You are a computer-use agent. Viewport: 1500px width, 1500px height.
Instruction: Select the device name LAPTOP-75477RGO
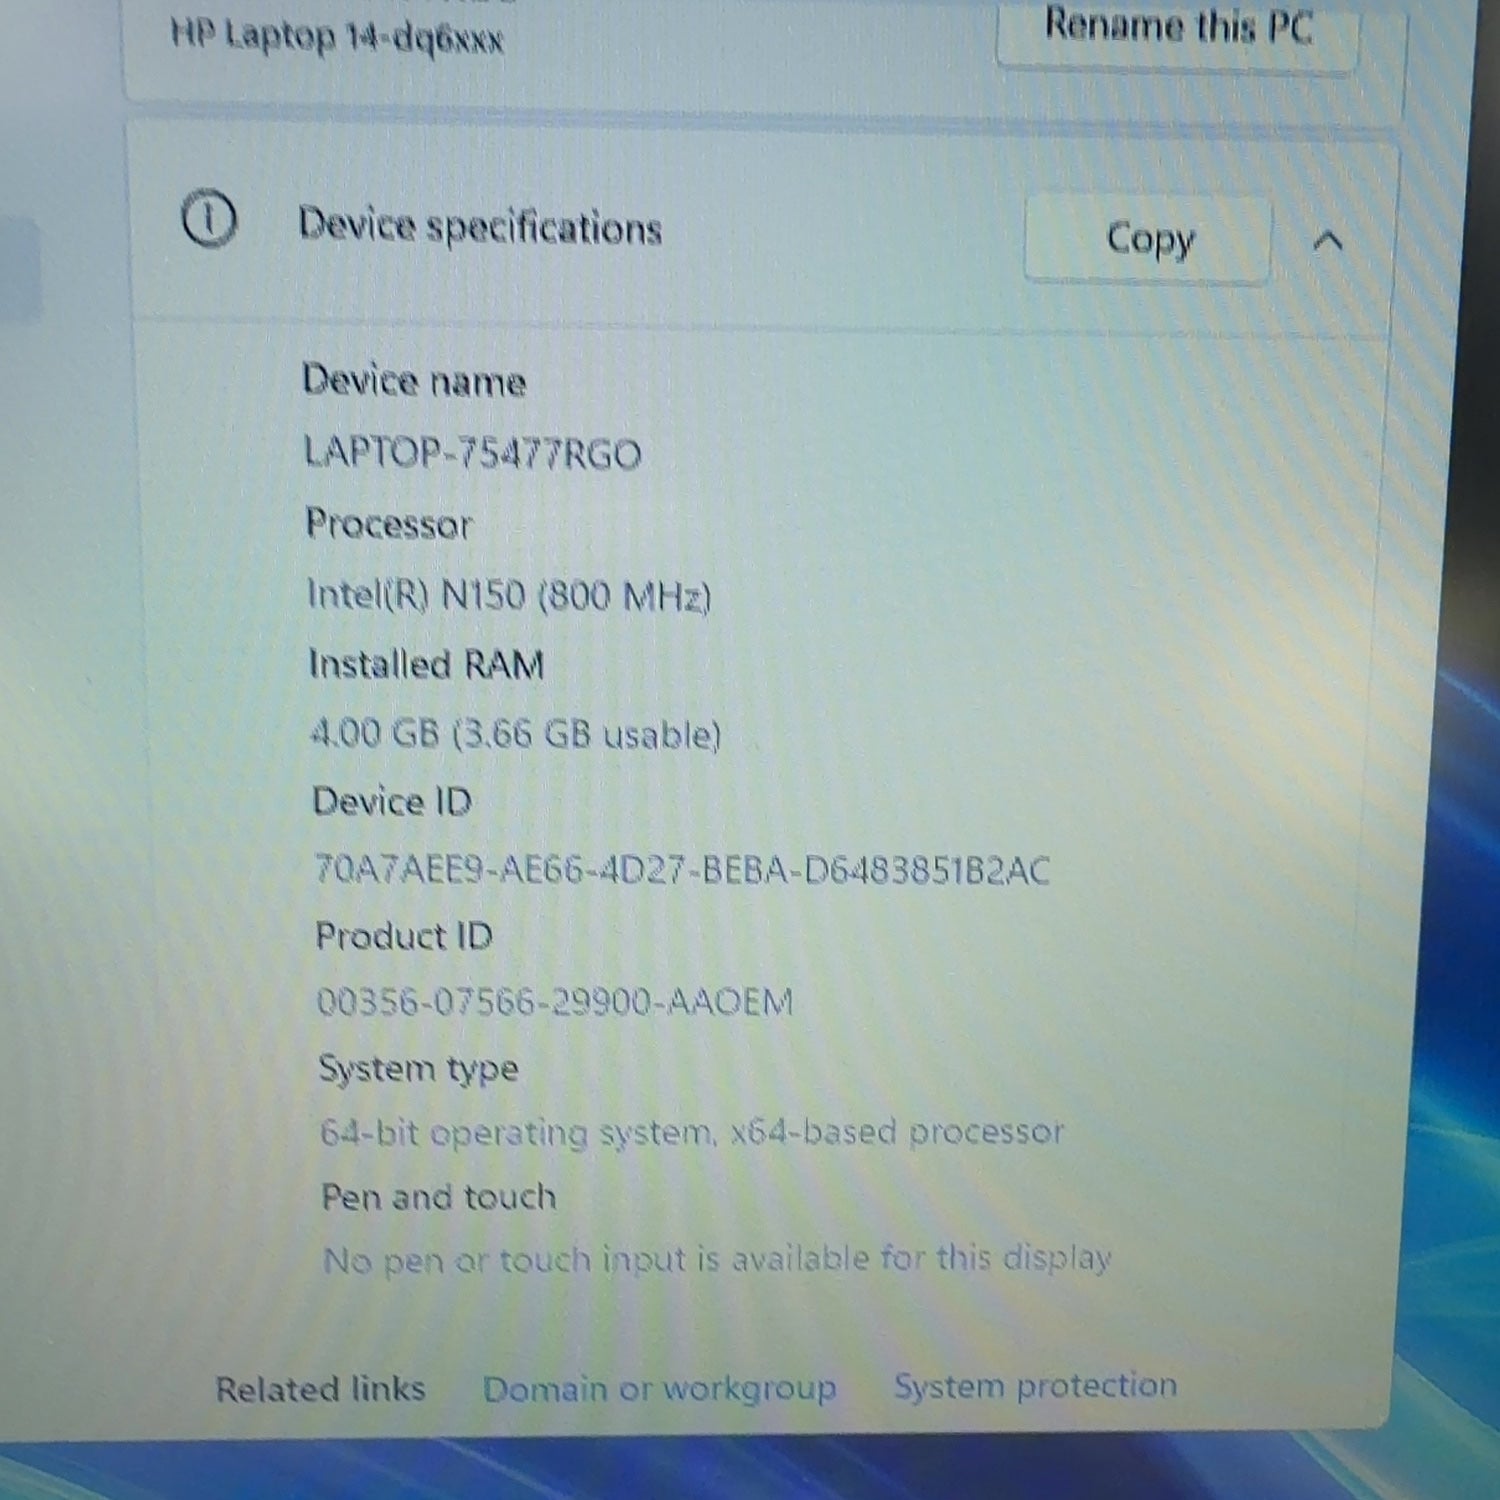472,453
